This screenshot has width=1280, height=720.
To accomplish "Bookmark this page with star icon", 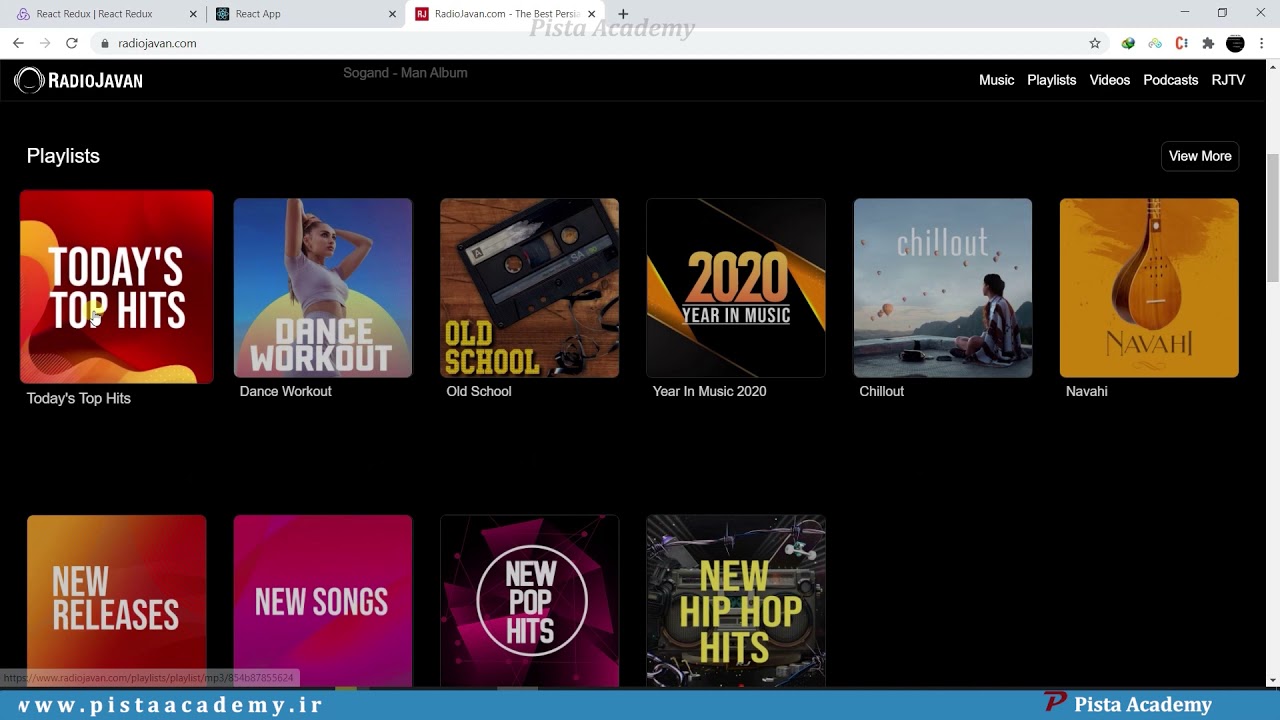I will pyautogui.click(x=1095, y=43).
